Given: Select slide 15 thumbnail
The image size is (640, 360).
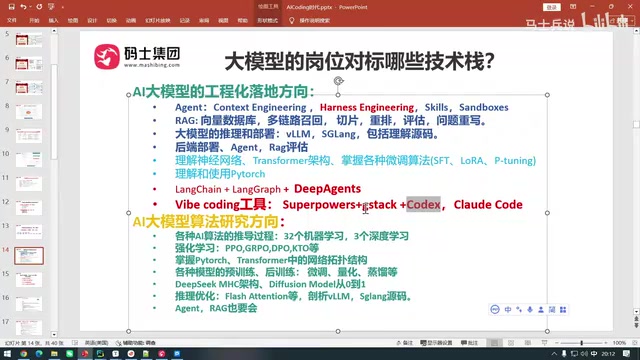Looking at the screenshot, I should [x=29, y=280].
